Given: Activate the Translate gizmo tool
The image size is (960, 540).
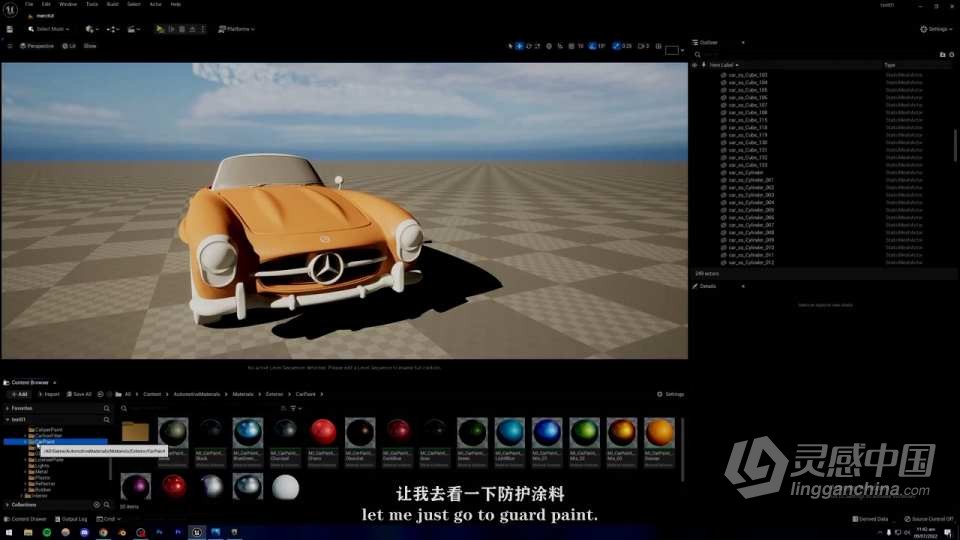Looking at the screenshot, I should pos(519,46).
